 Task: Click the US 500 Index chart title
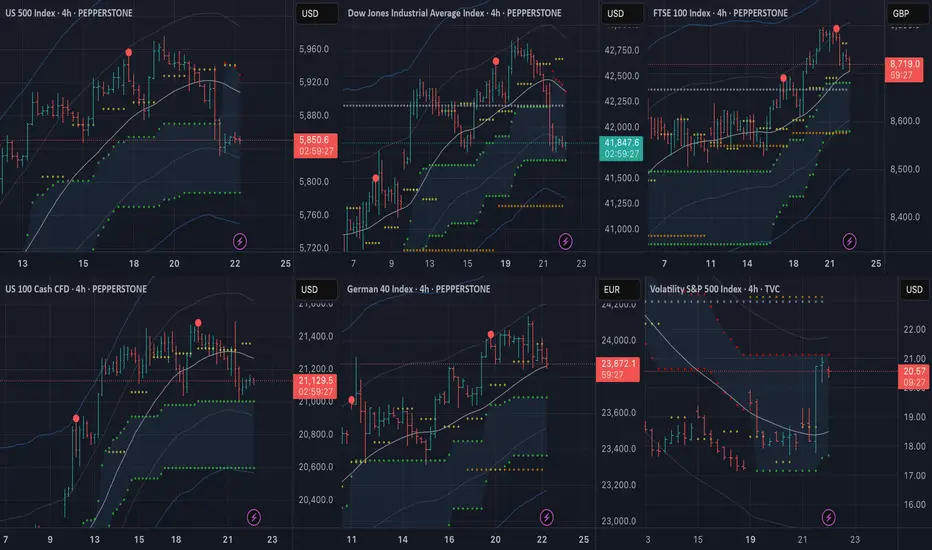pyautogui.click(x=69, y=13)
